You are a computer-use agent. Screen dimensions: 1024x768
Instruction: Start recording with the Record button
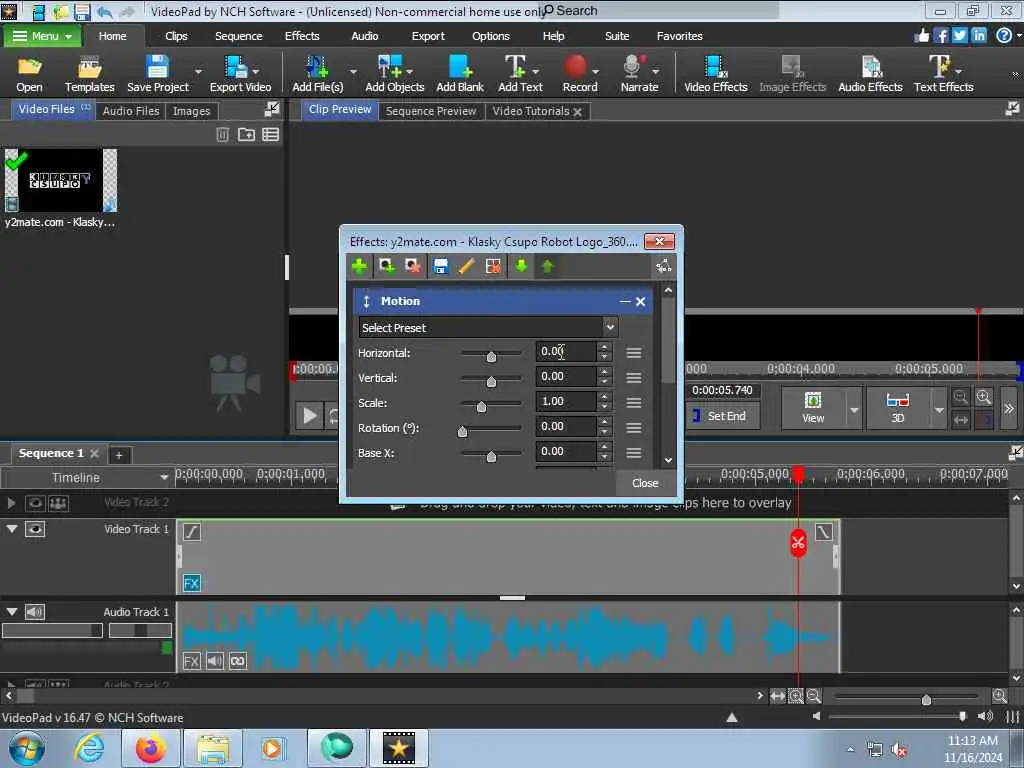pyautogui.click(x=579, y=74)
